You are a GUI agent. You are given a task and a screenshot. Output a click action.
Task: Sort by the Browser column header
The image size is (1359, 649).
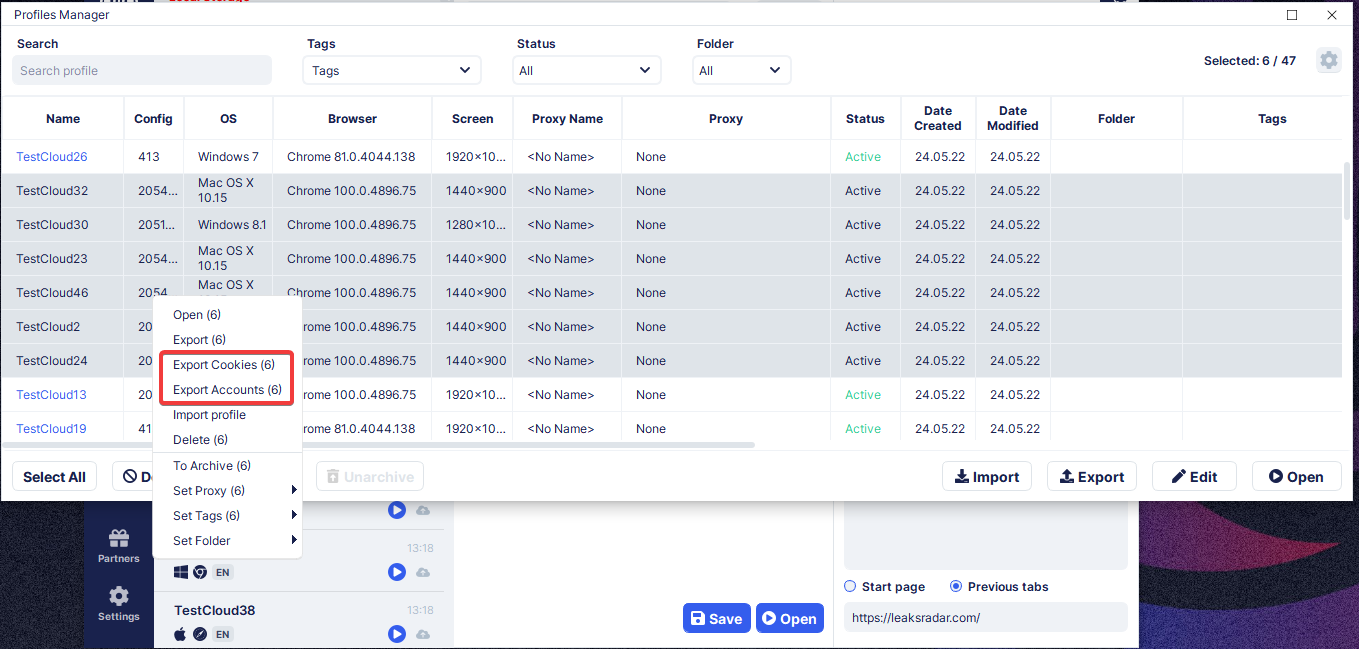click(x=353, y=118)
